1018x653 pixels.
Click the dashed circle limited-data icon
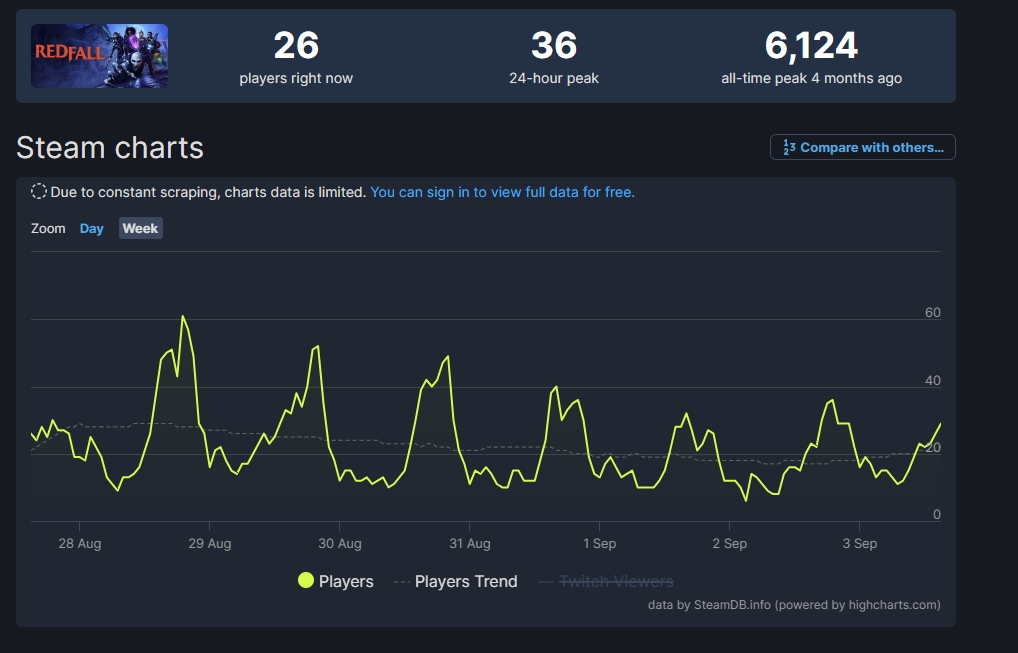(39, 191)
